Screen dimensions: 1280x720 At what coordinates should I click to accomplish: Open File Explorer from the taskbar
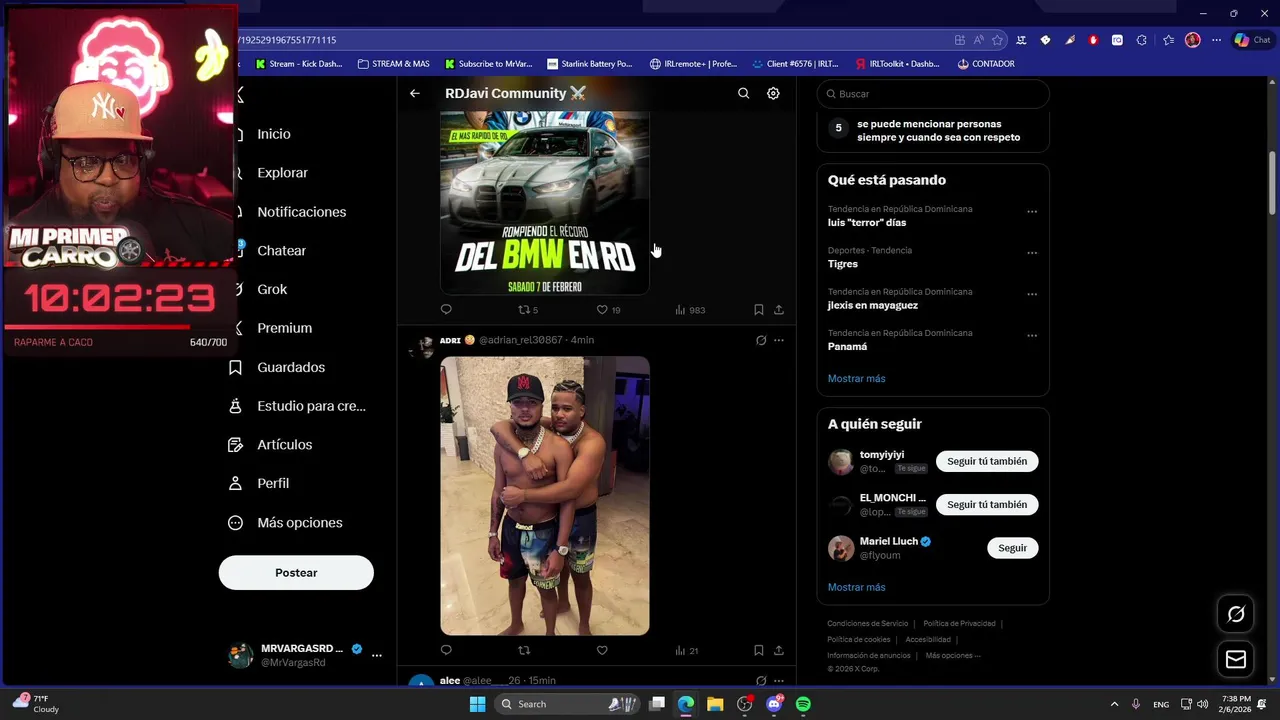coord(715,704)
